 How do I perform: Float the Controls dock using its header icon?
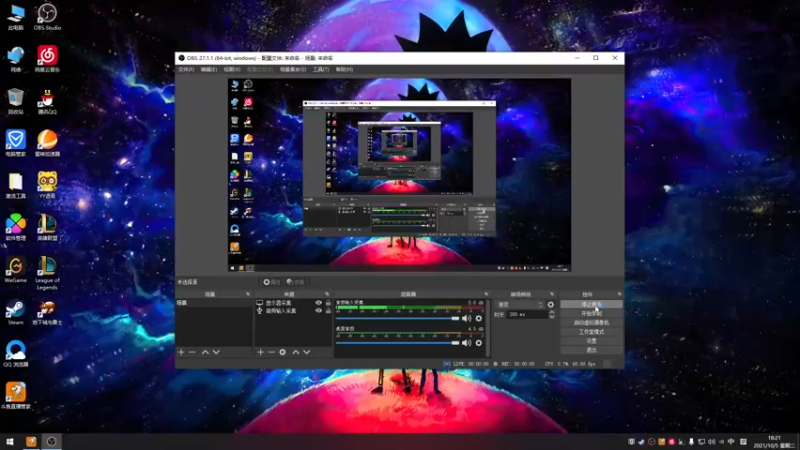tap(619, 294)
